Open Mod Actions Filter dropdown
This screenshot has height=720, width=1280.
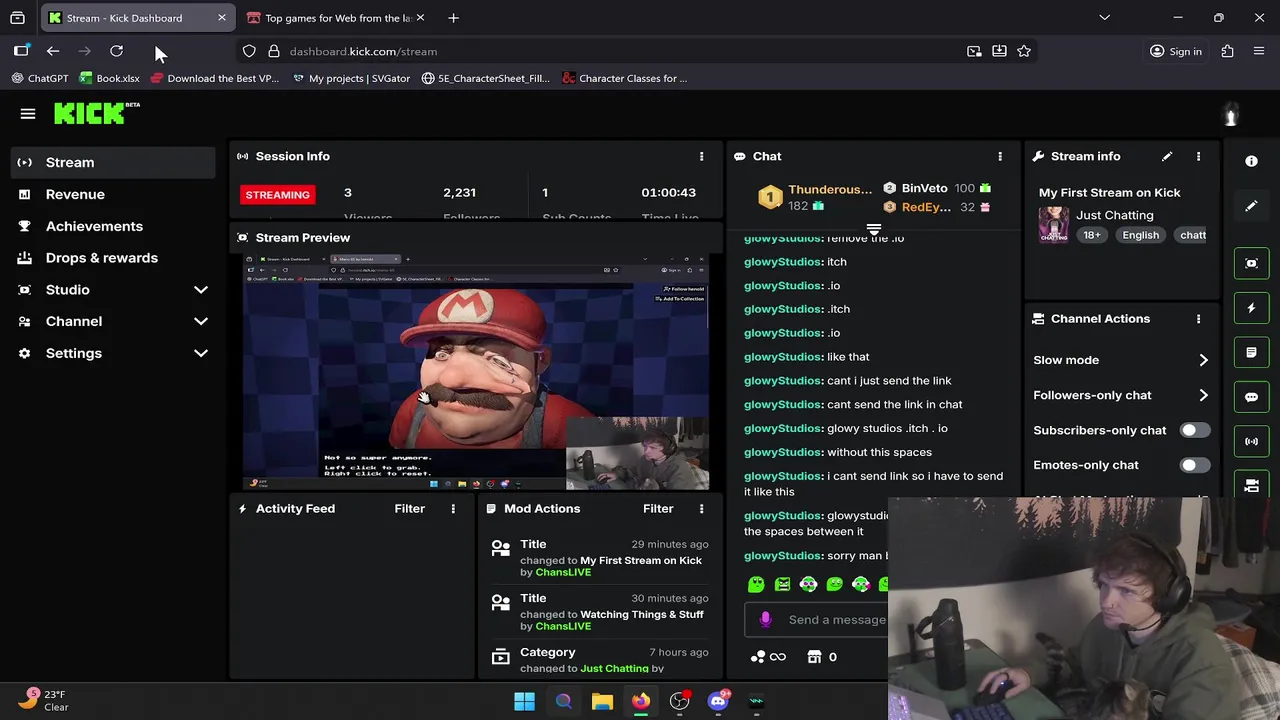pos(658,508)
